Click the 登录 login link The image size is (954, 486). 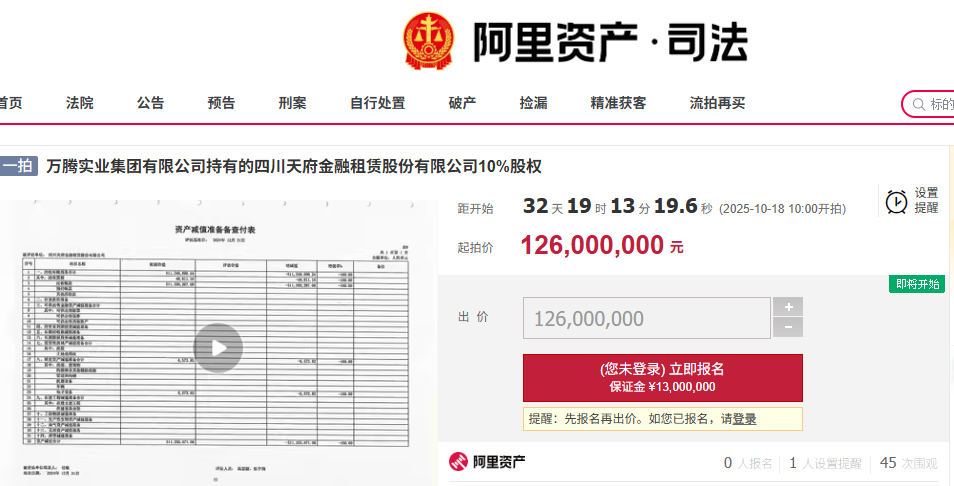[744, 420]
